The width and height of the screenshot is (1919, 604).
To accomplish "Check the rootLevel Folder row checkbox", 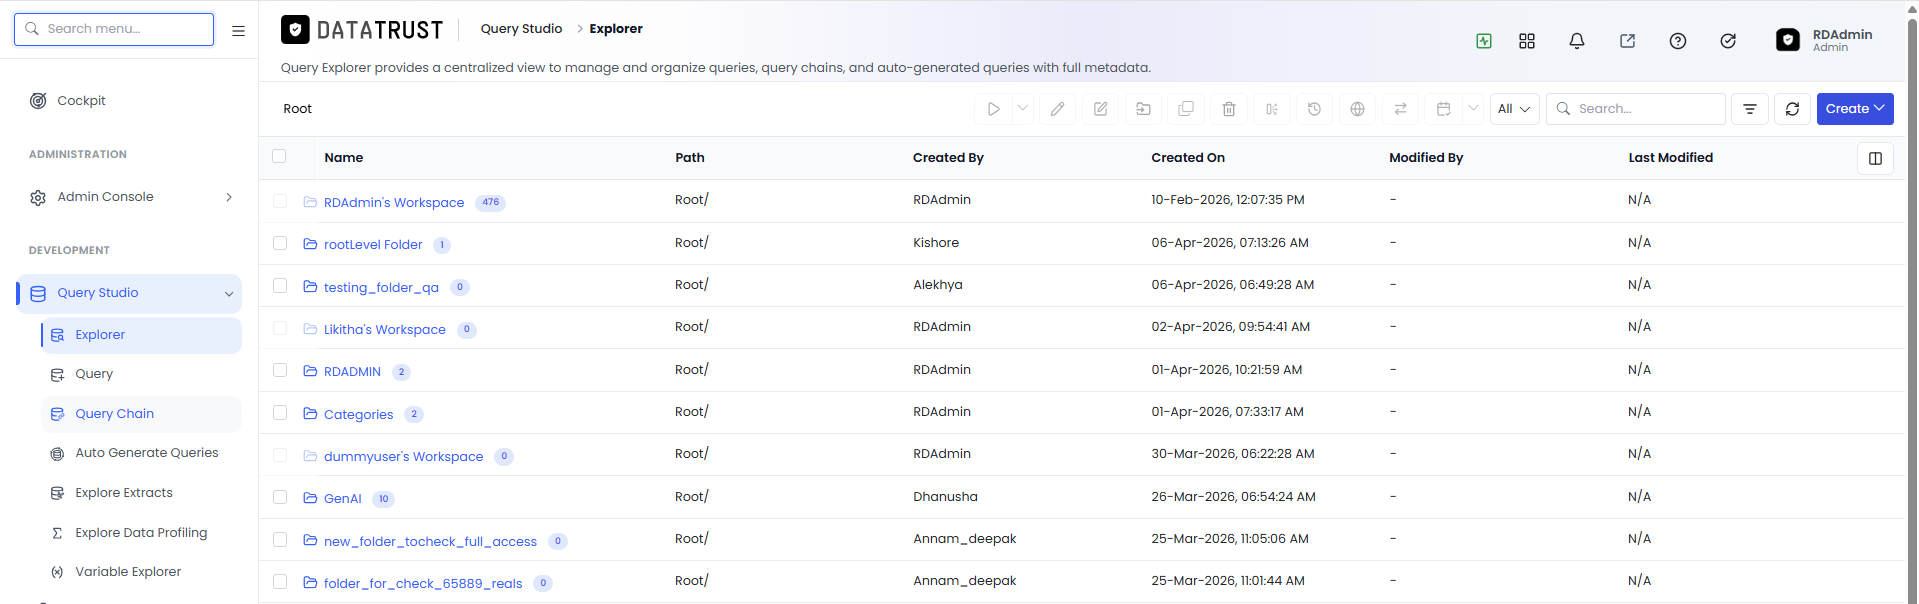I will (x=280, y=243).
